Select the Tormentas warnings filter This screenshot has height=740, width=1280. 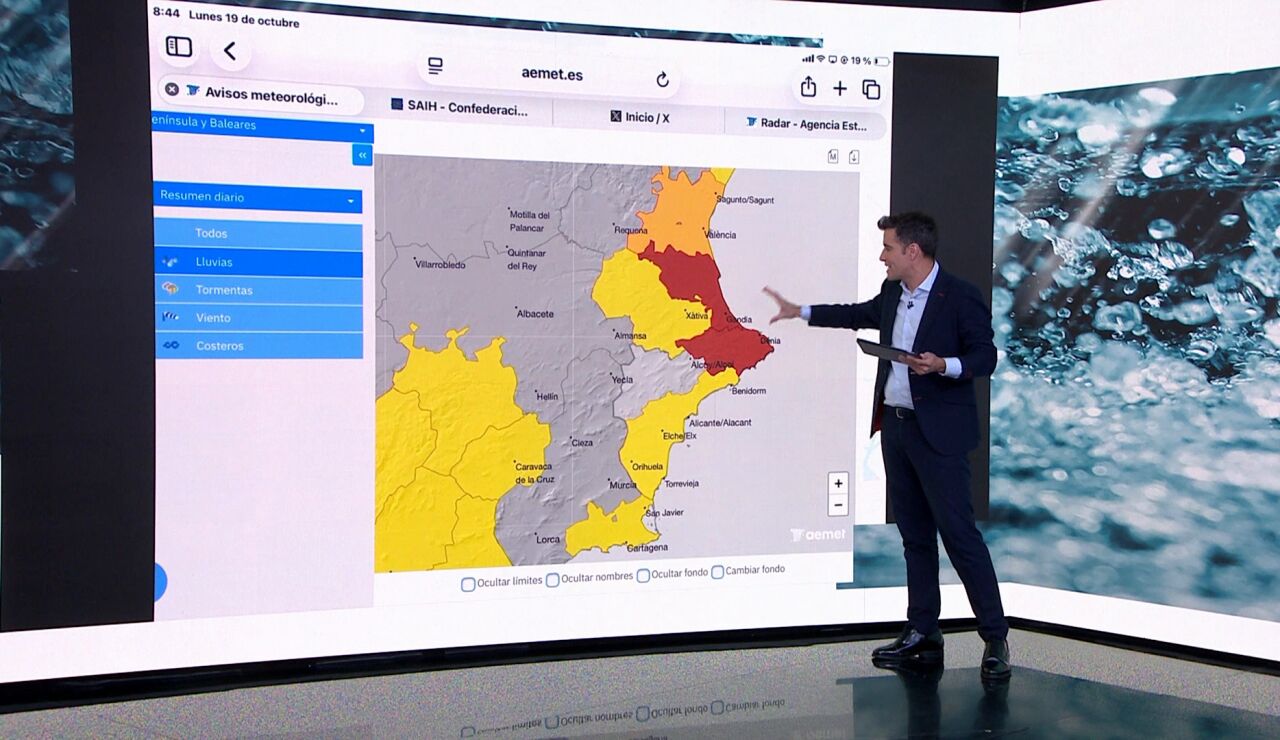[x=257, y=290]
